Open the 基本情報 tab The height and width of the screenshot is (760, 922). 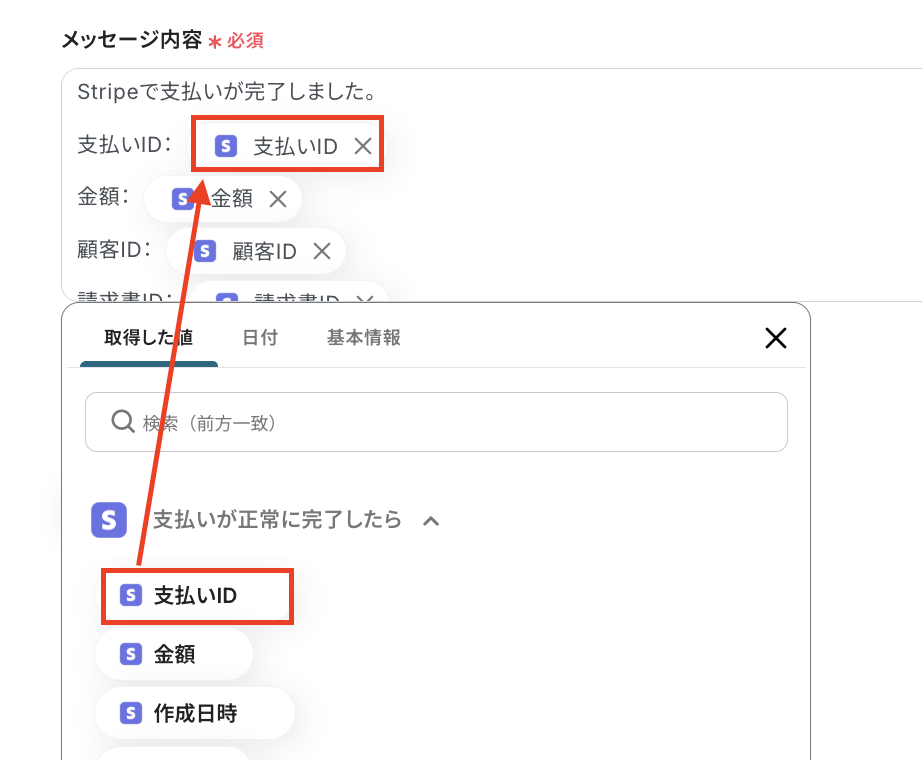364,338
